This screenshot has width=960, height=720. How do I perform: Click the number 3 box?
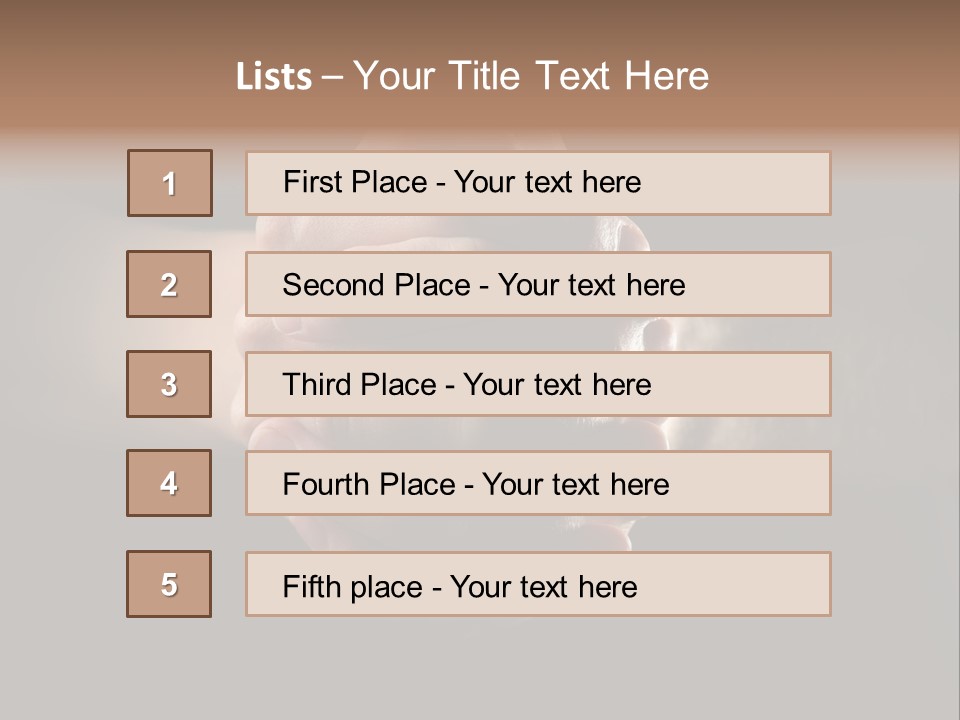169,384
